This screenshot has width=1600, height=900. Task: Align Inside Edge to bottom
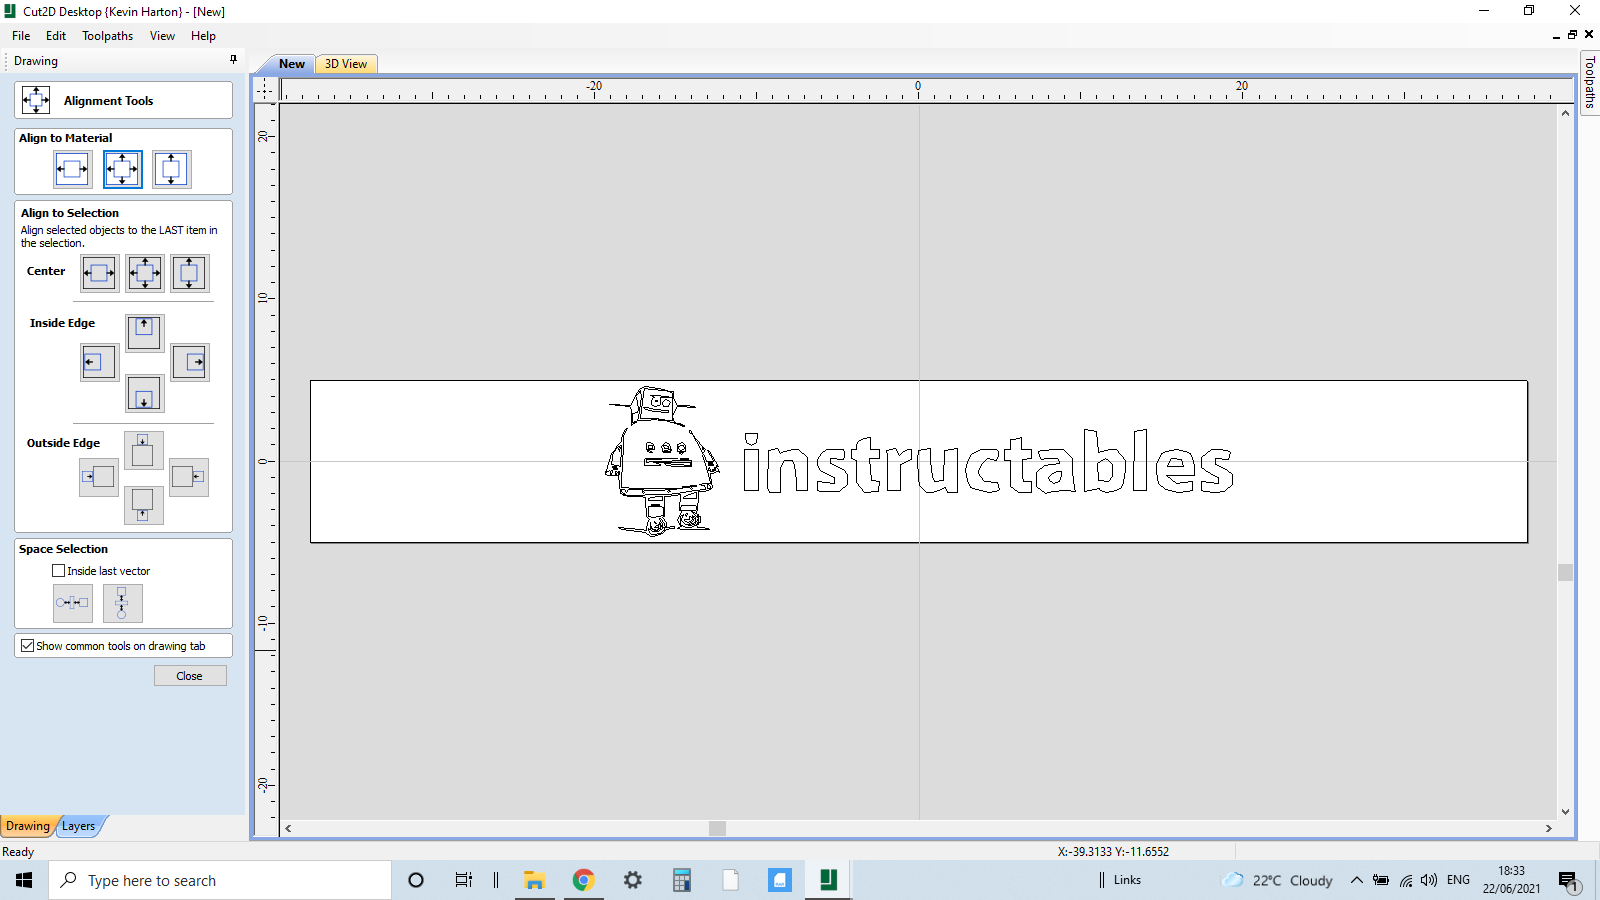144,393
